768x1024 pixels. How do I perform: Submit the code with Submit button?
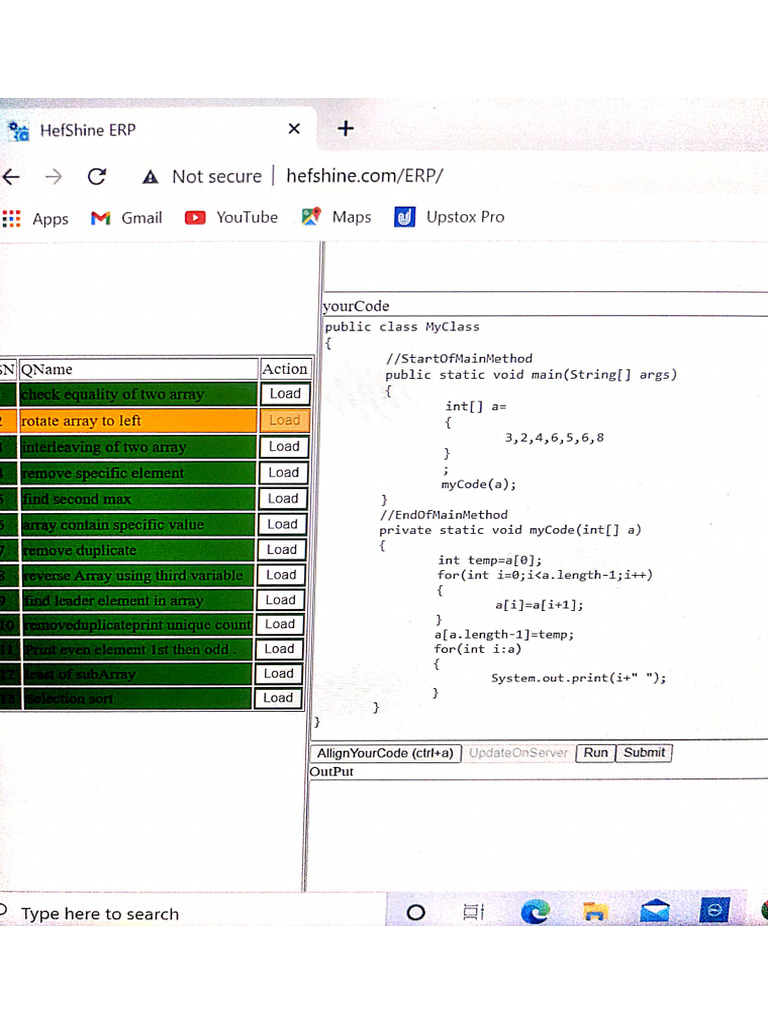coord(644,753)
